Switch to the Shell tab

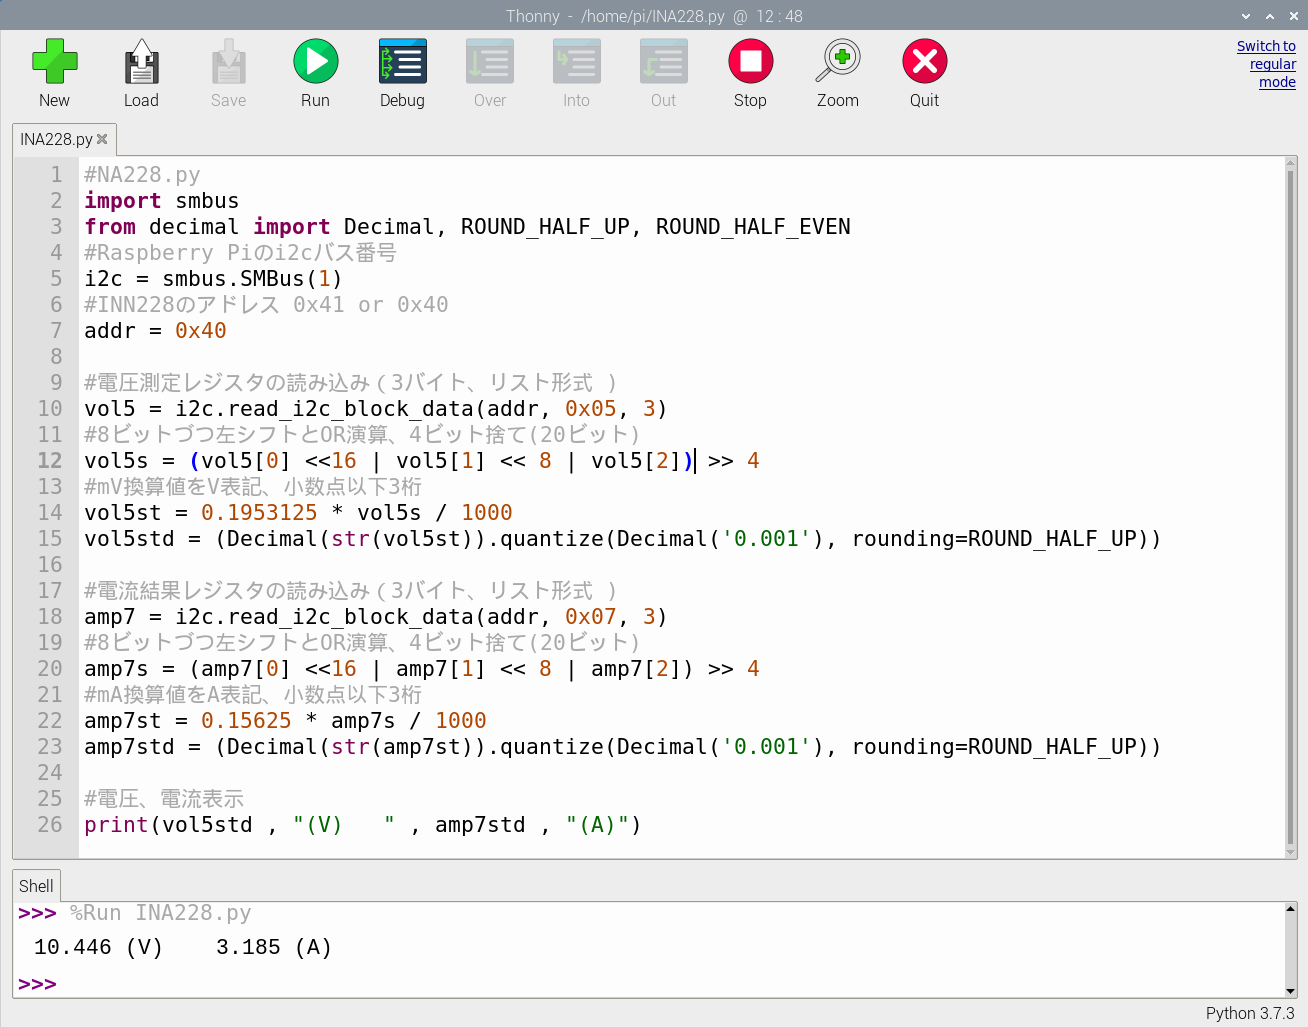coord(35,886)
